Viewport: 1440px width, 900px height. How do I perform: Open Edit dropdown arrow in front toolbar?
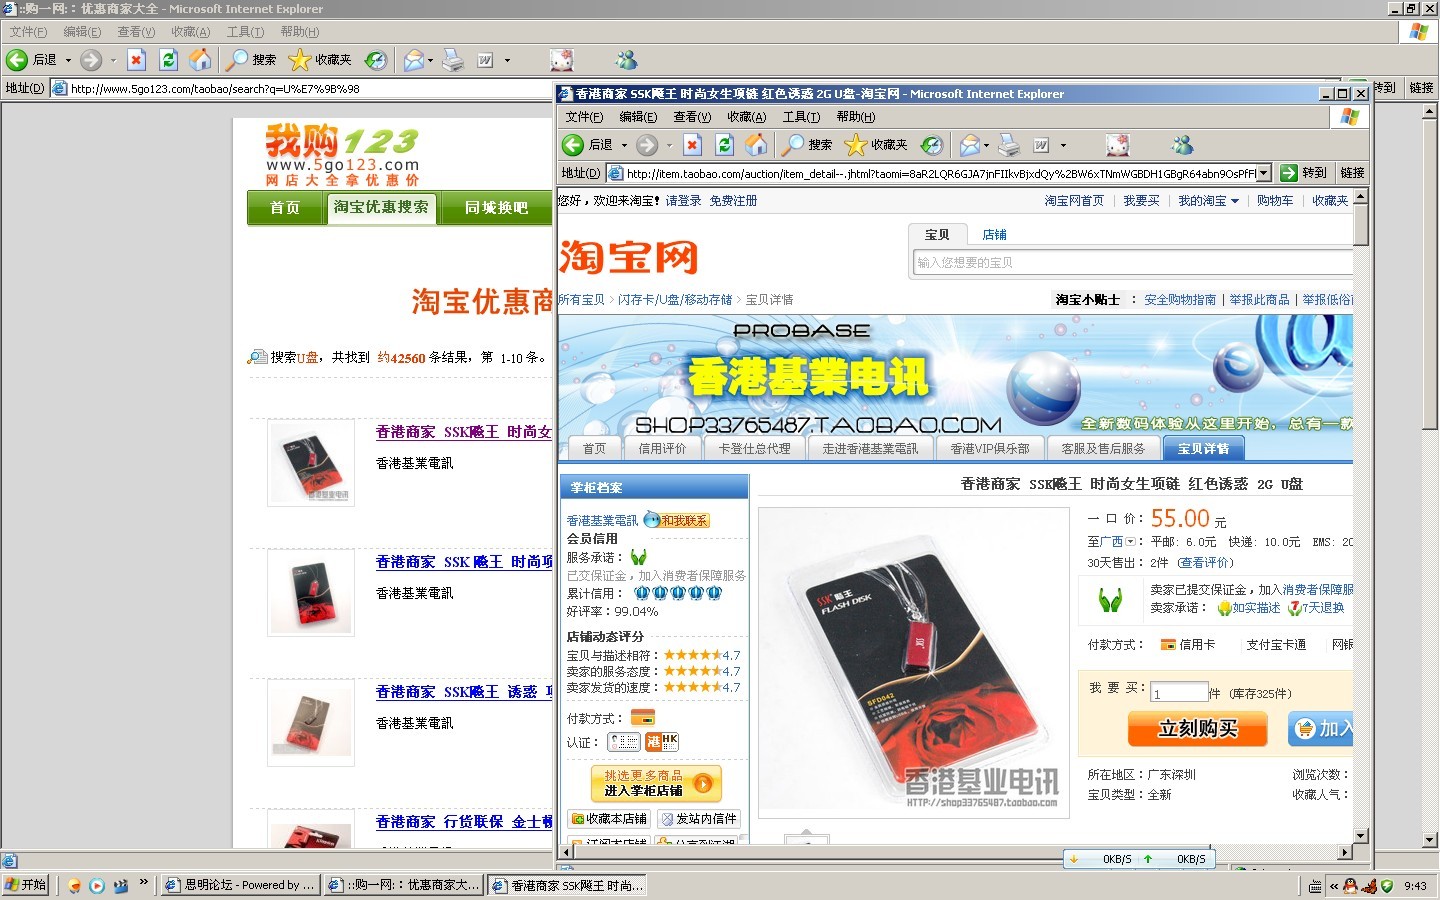pos(1063,145)
